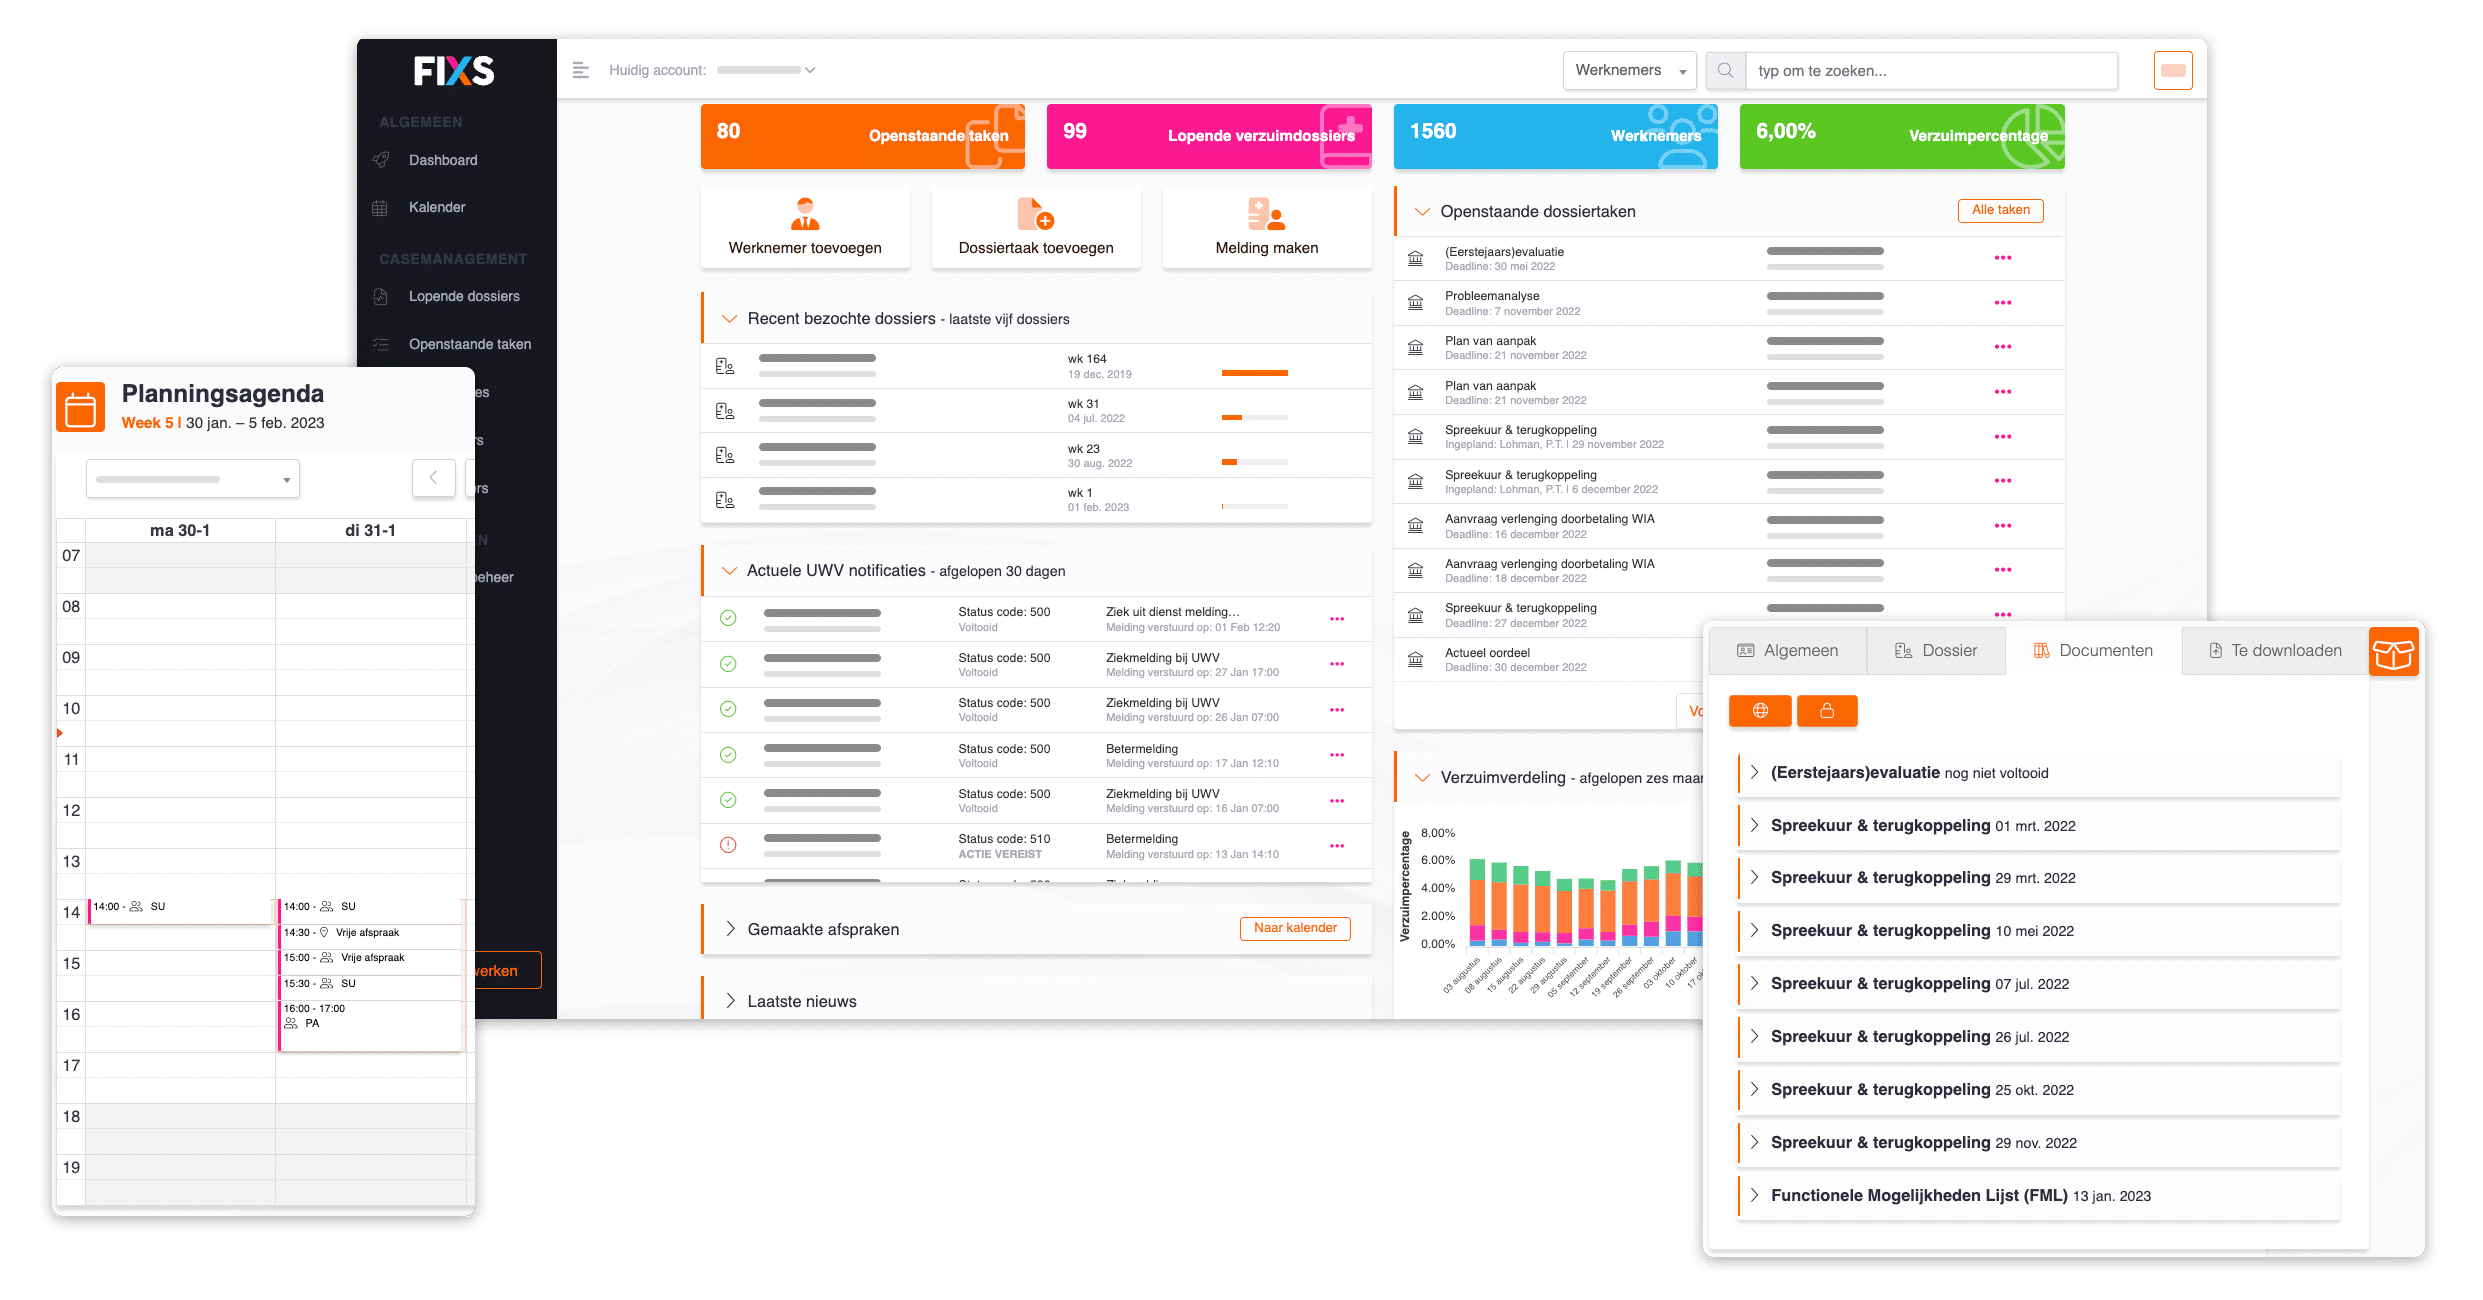Collapse Verzuimverdeling section
The width and height of the screenshot is (2483, 1300).
click(x=1422, y=778)
